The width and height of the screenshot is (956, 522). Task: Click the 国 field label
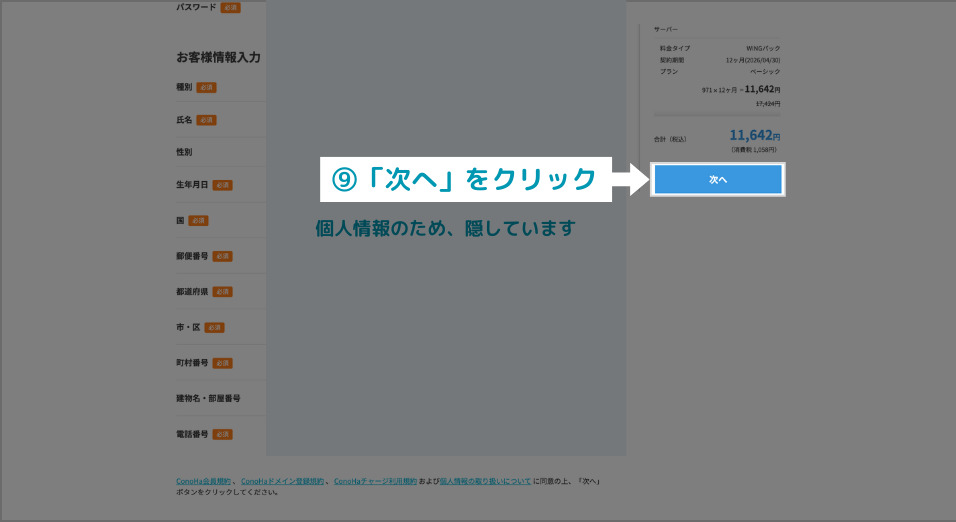click(180, 221)
